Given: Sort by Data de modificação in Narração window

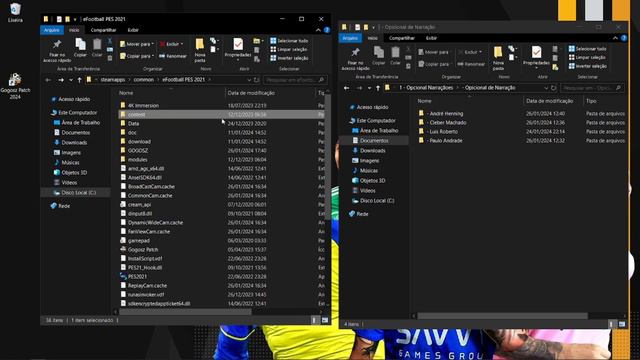Looking at the screenshot, I should (x=549, y=101).
